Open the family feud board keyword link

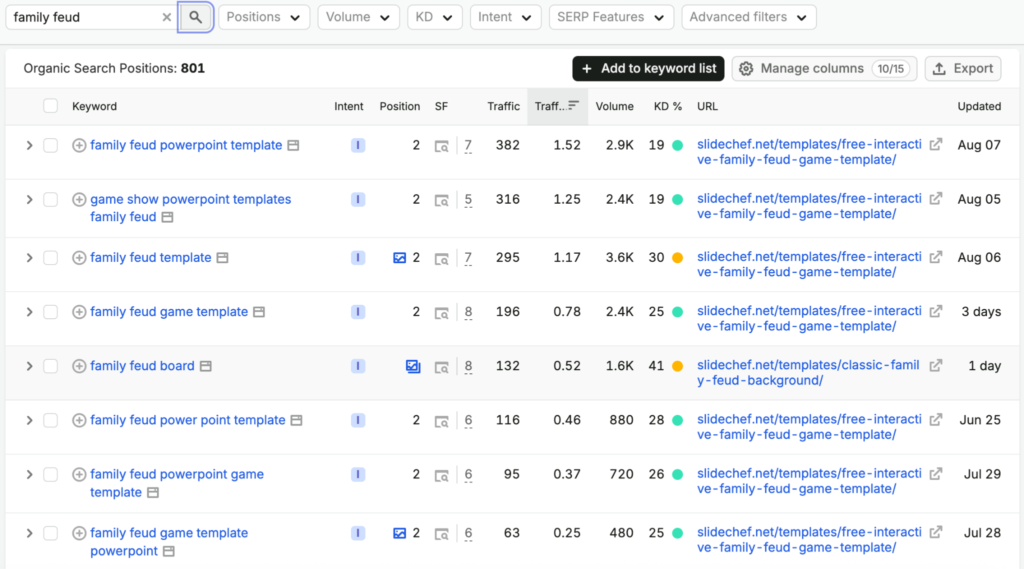[142, 366]
